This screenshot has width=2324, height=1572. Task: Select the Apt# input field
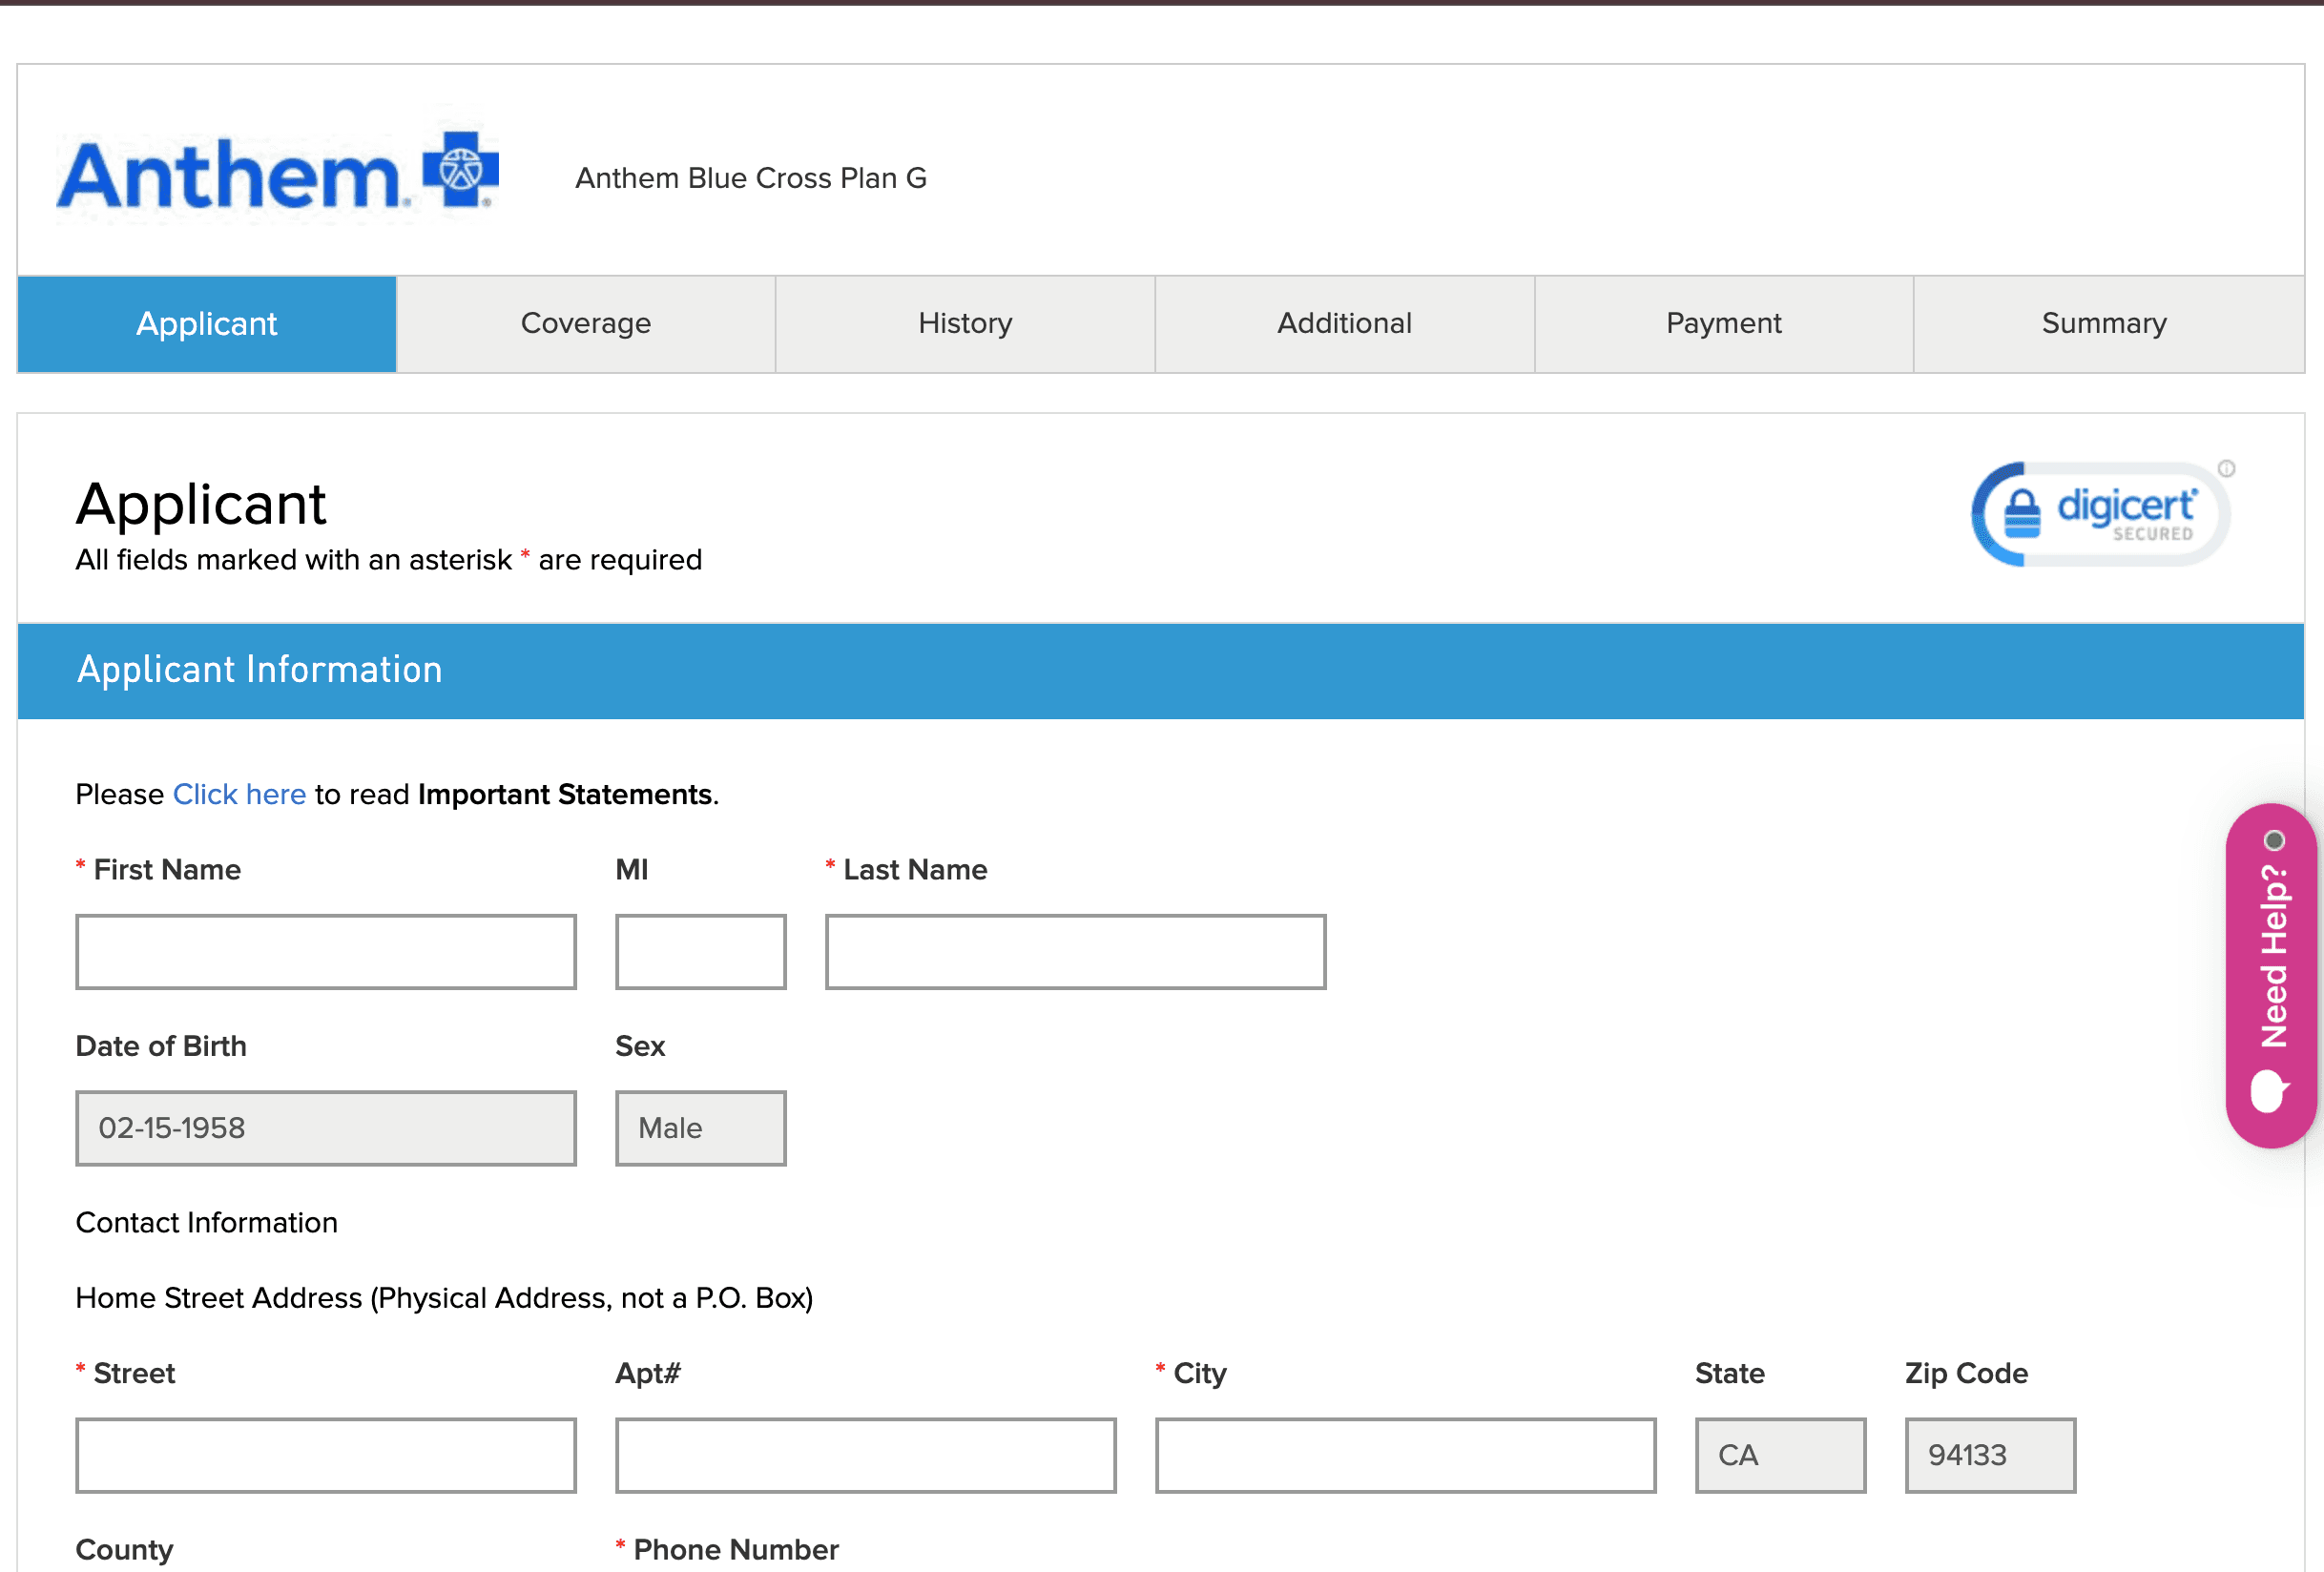pos(865,1455)
